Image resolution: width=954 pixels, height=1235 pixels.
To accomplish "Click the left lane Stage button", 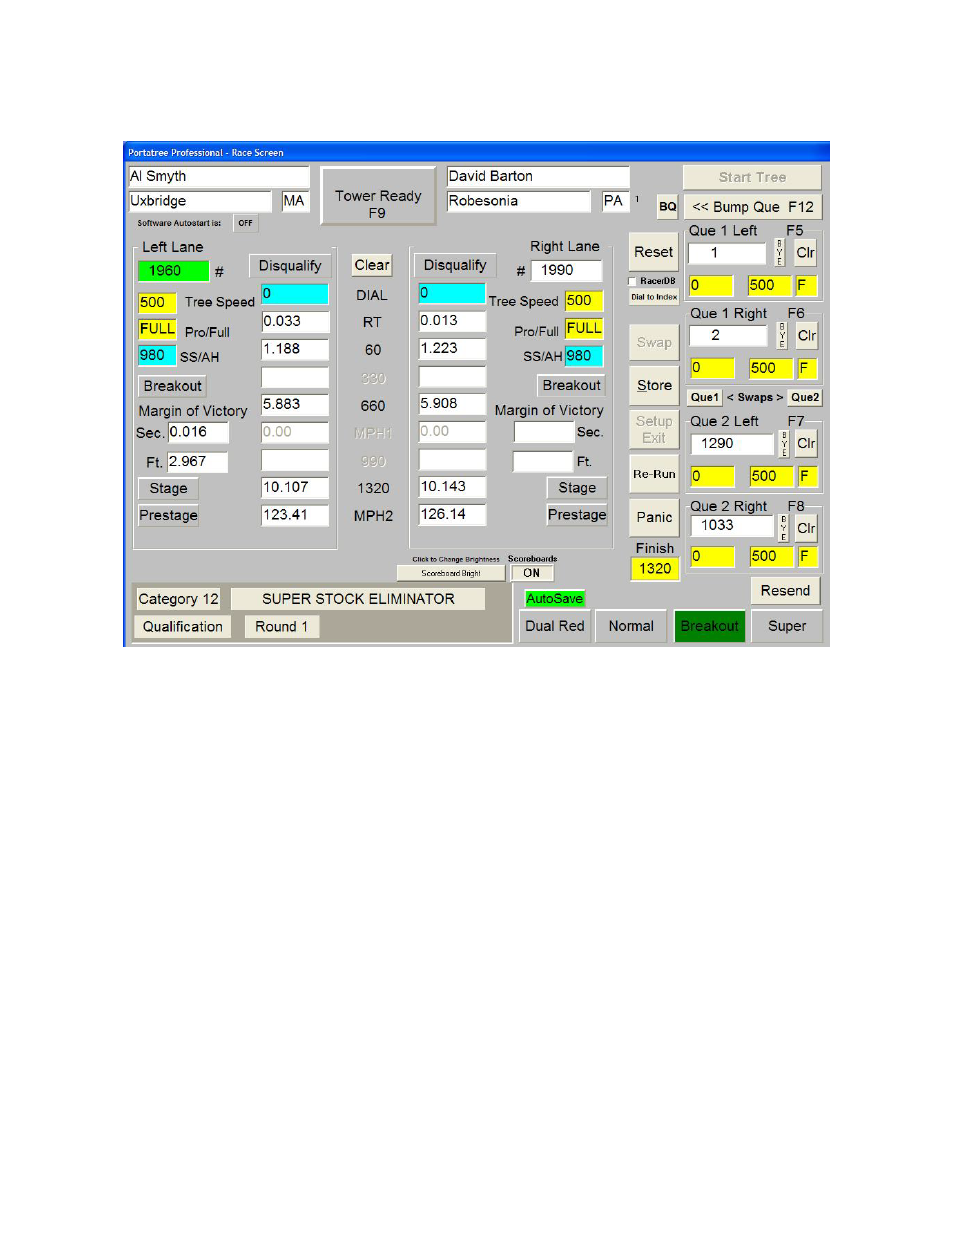I will click(x=168, y=488).
